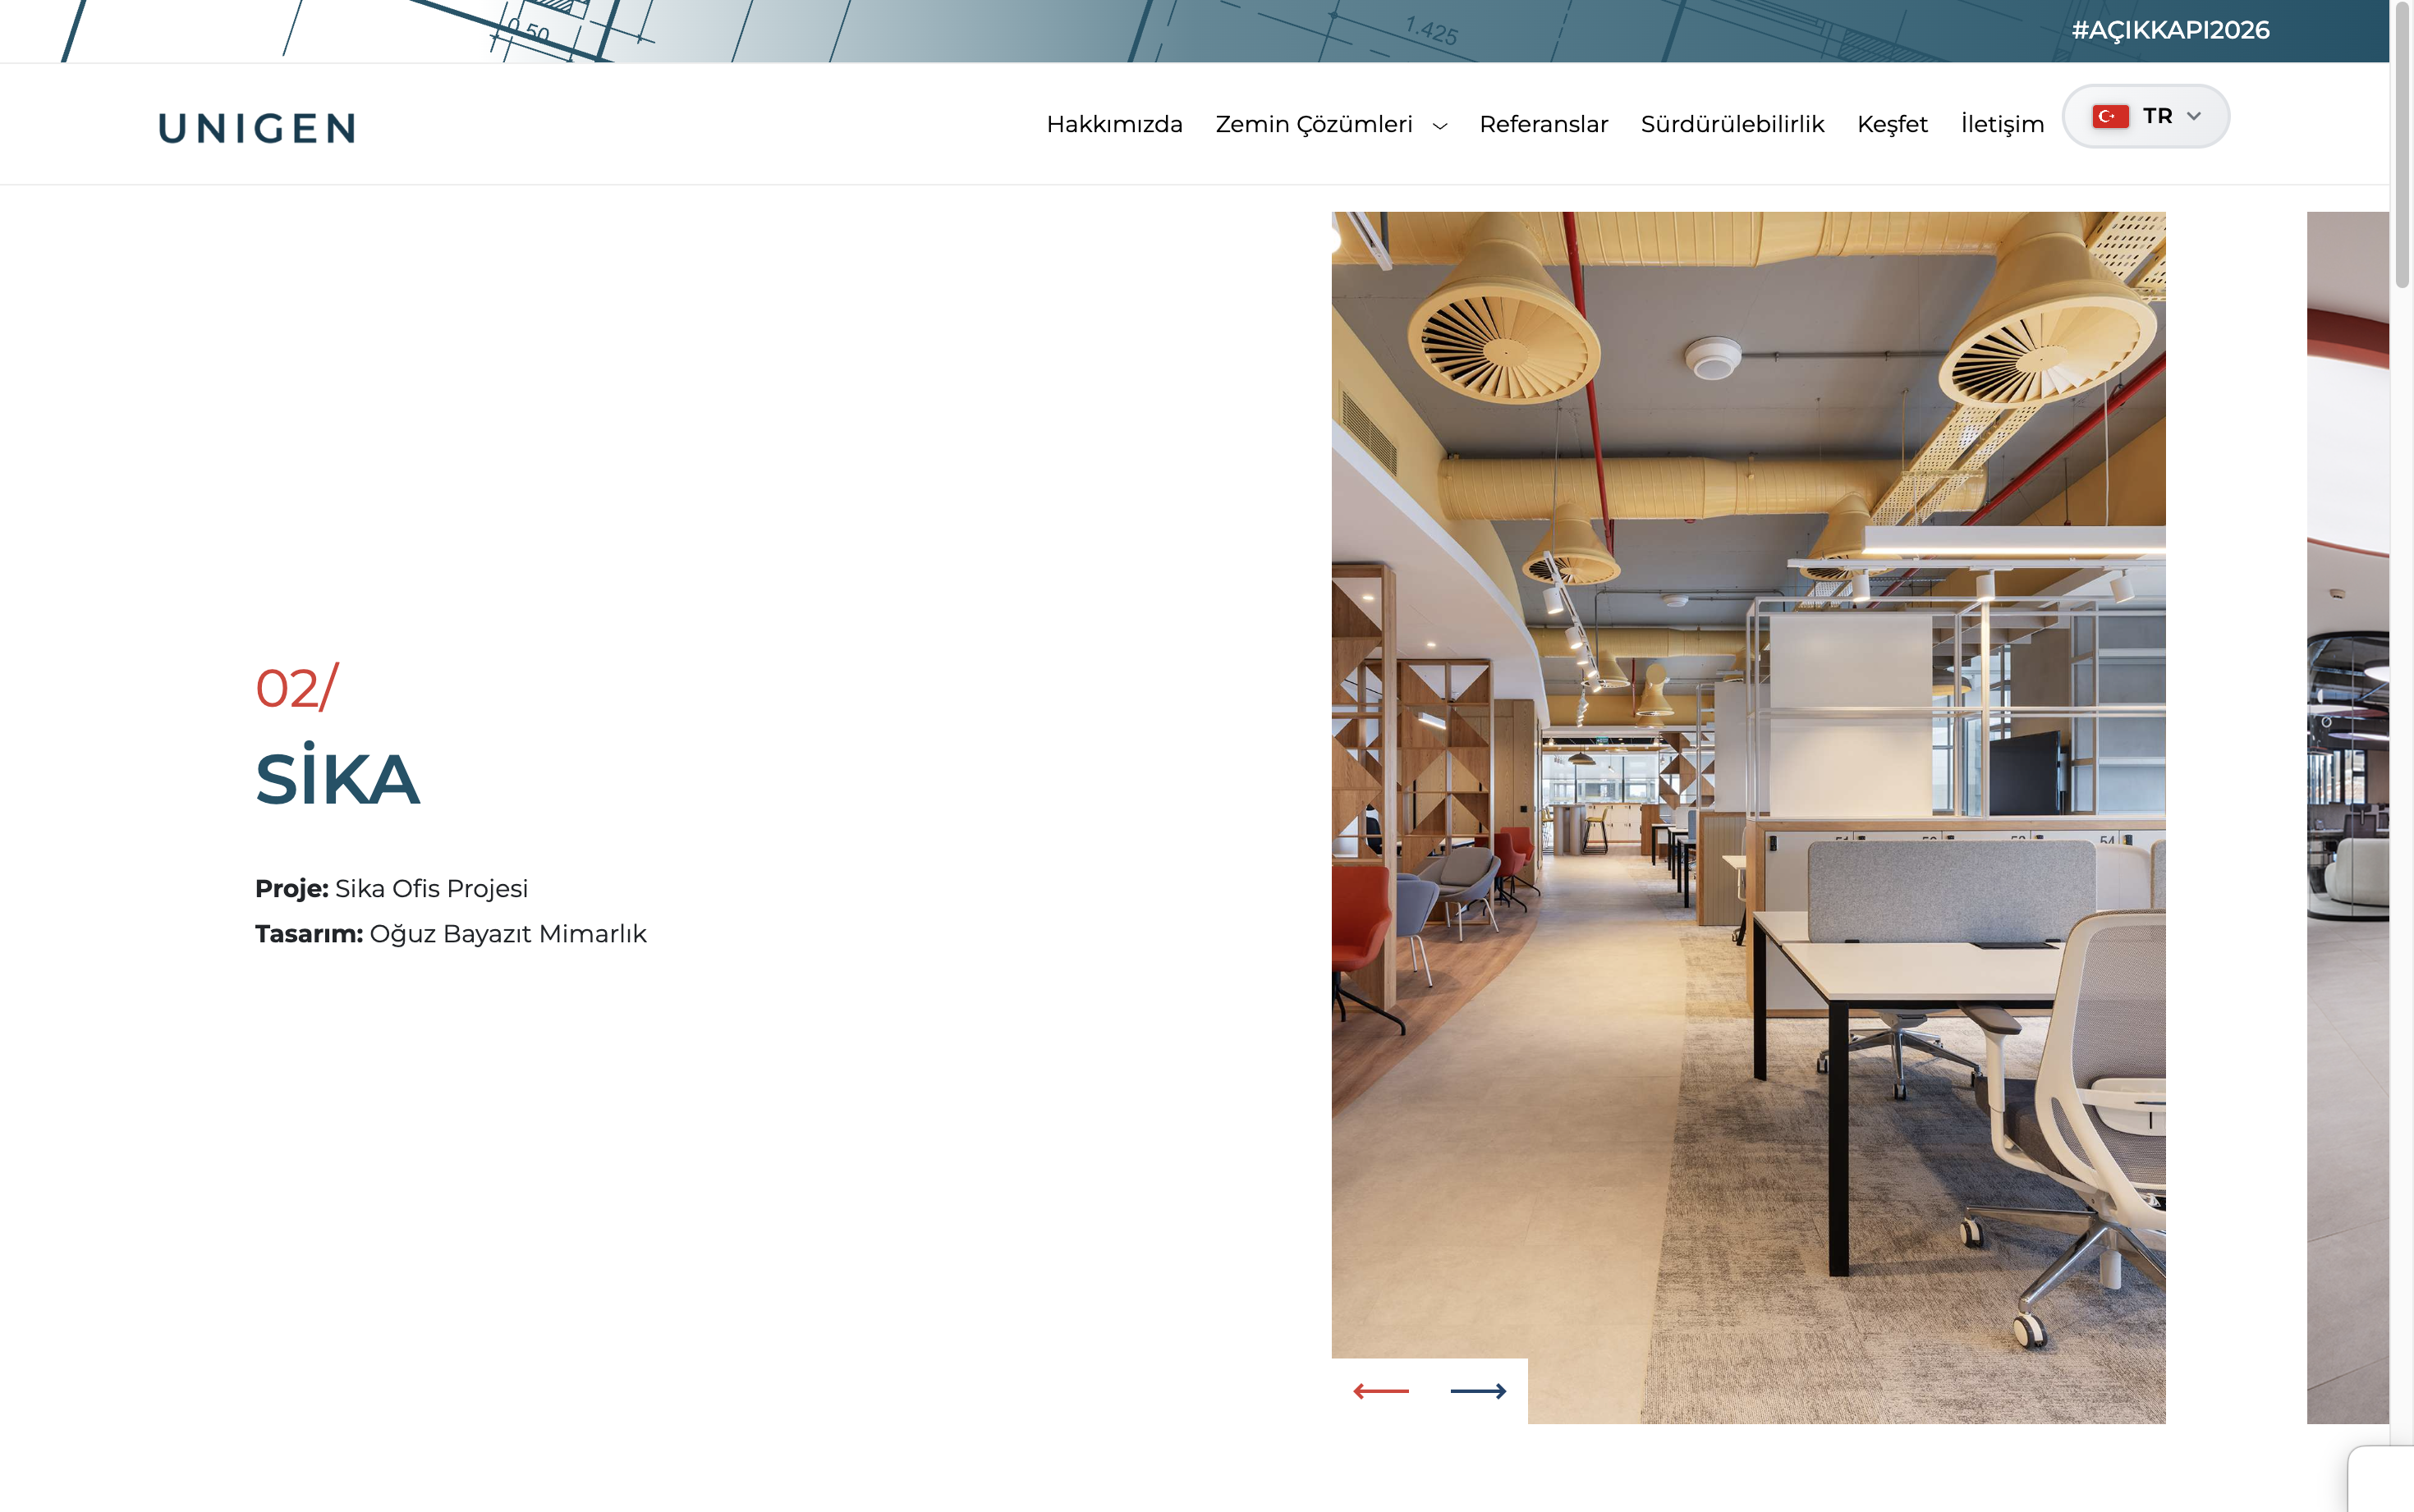Viewport: 2414px width, 1512px height.
Task: Open the Zemin Çözümleri menu
Action: tap(1314, 124)
